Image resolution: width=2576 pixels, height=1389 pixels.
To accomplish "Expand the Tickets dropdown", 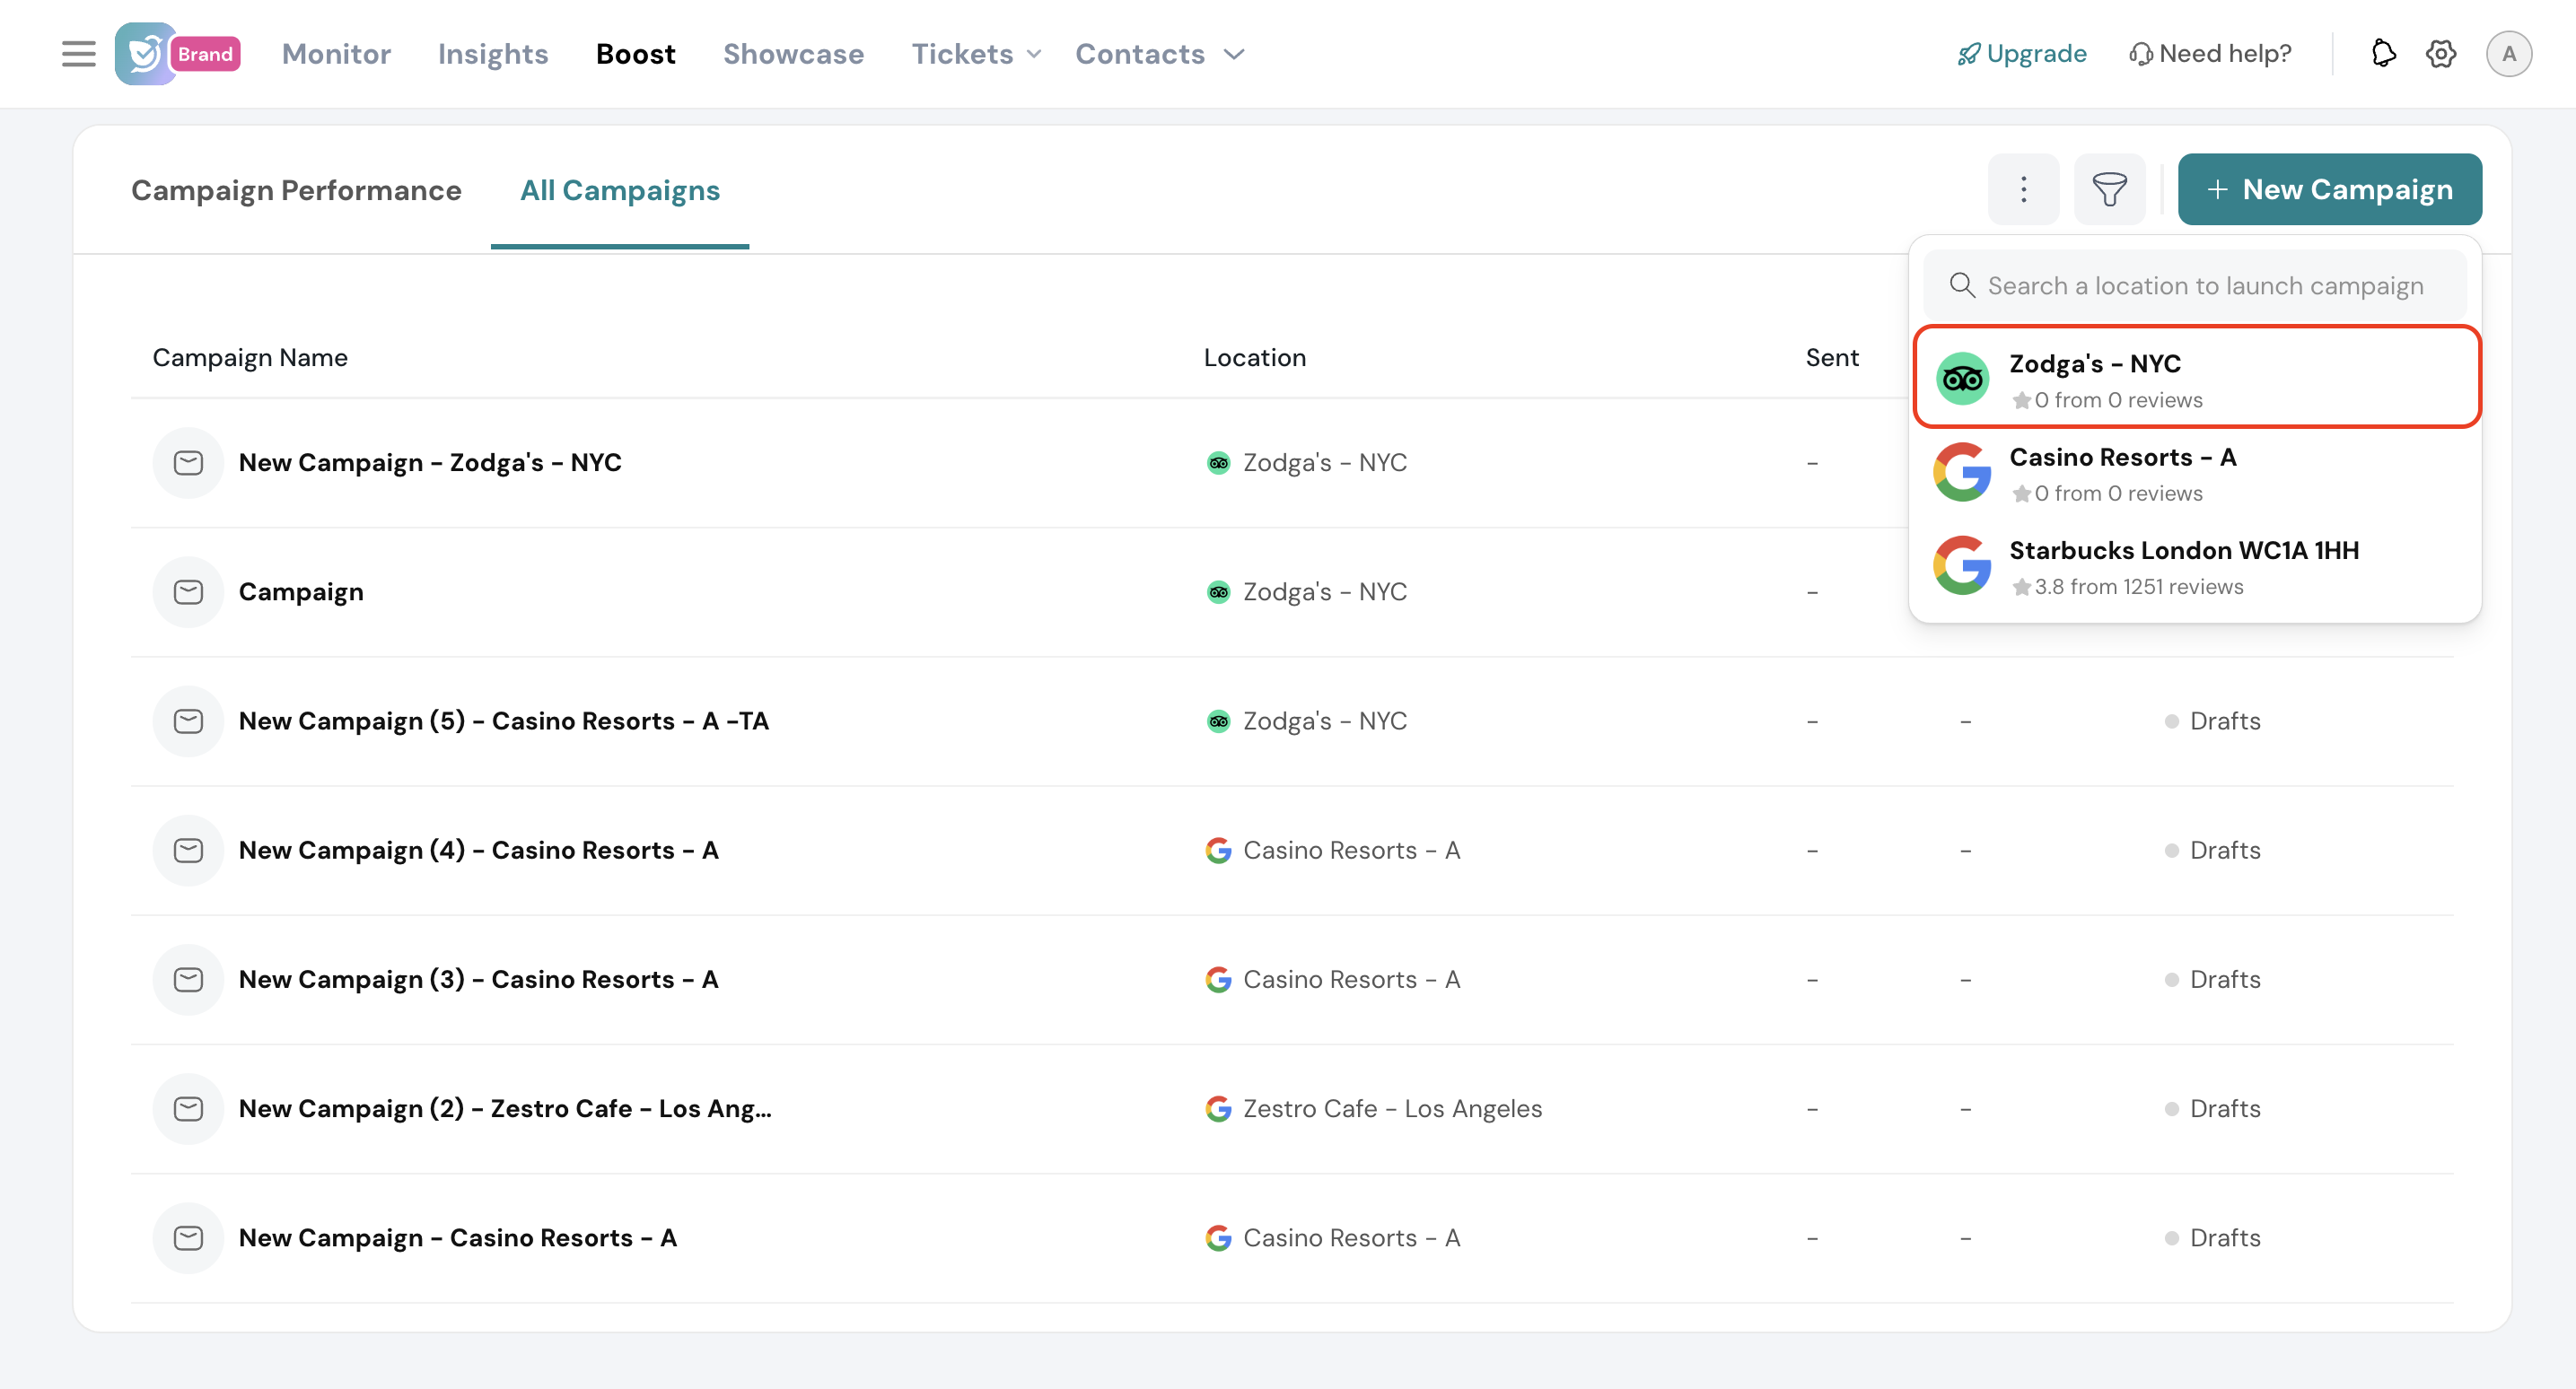I will pyautogui.click(x=976, y=54).
